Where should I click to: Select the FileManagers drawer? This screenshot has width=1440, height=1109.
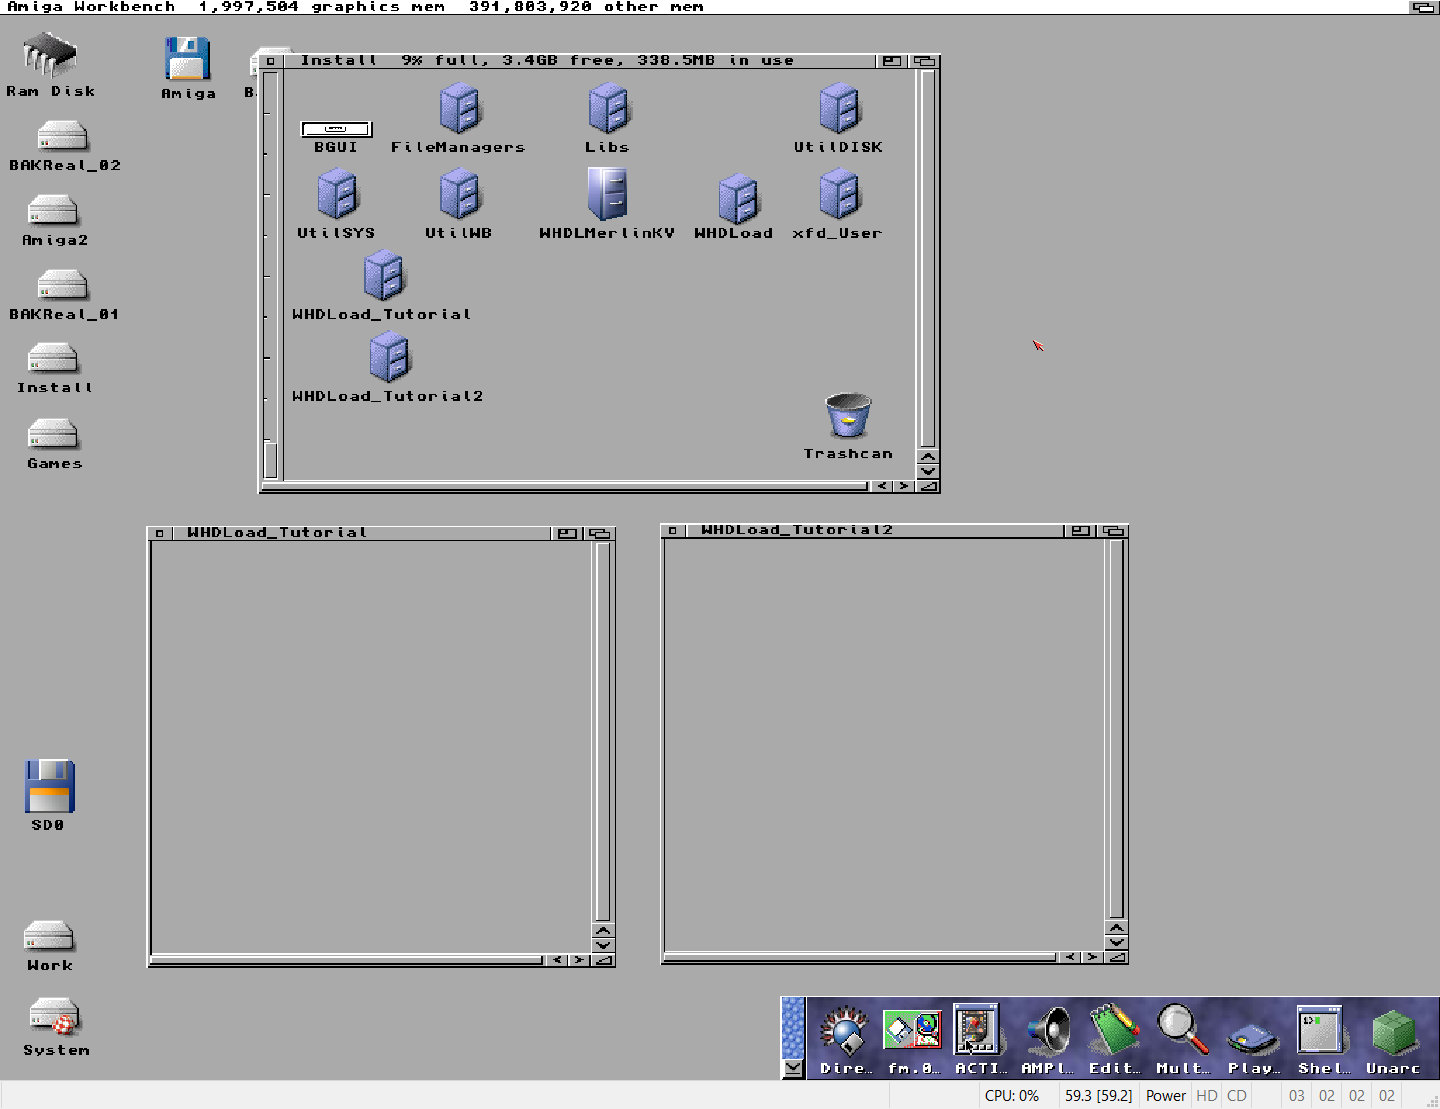coord(460,108)
